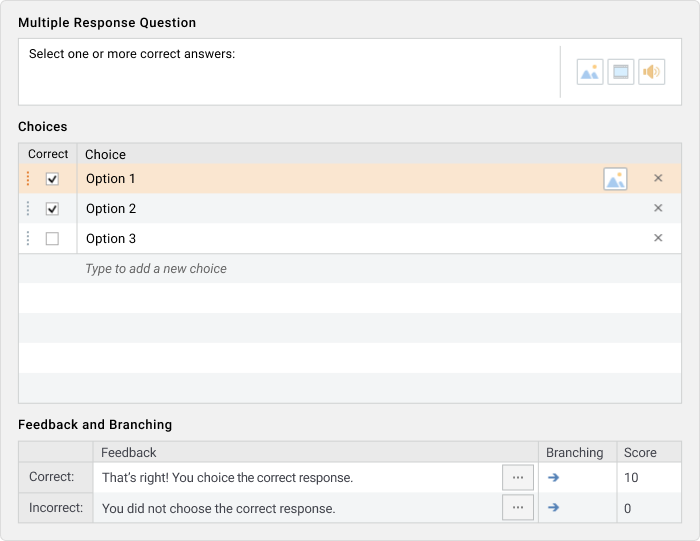The image size is (700, 541).
Task: Select the 'Incorrect:' feedback row label
Action: click(x=56, y=508)
